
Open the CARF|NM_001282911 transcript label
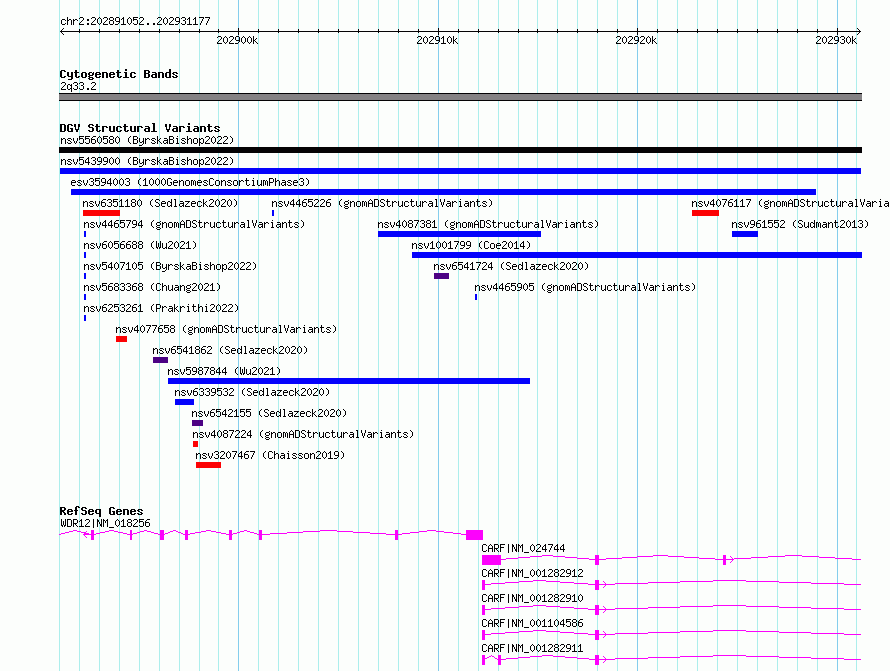[532, 648]
